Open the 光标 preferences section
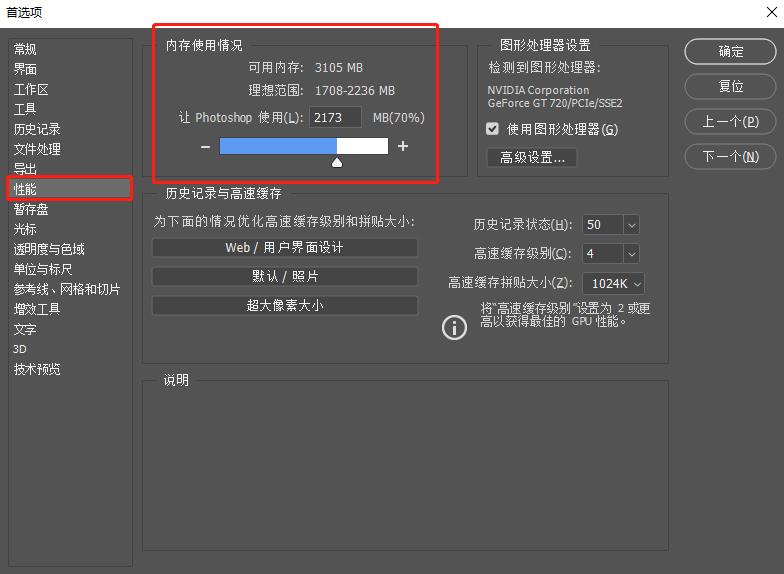The width and height of the screenshot is (784, 574). coord(25,229)
